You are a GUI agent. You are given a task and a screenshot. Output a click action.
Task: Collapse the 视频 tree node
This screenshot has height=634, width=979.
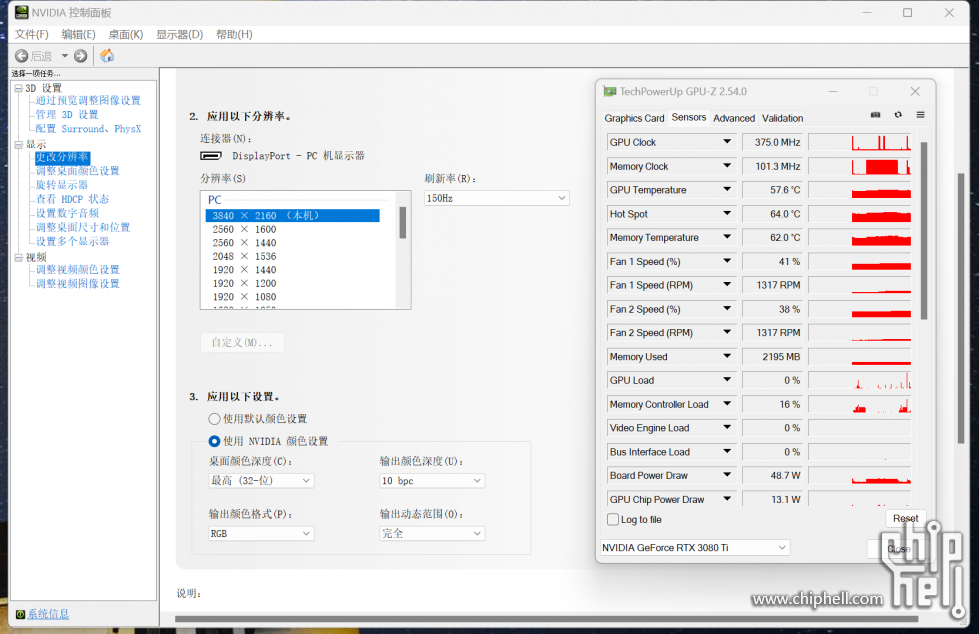pyautogui.click(x=19, y=257)
